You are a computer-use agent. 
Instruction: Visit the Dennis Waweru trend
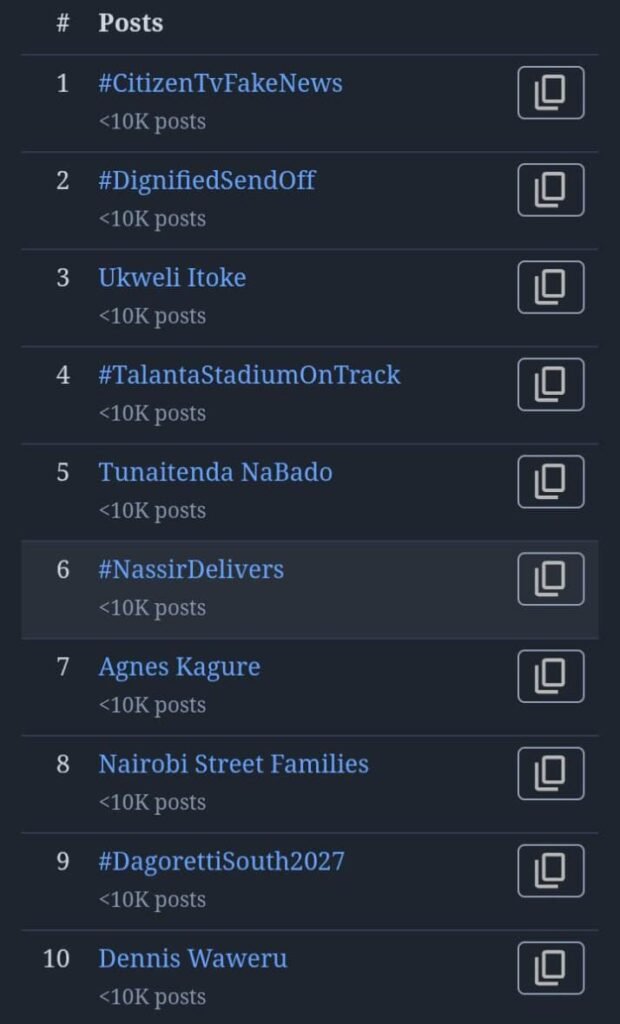coord(193,959)
